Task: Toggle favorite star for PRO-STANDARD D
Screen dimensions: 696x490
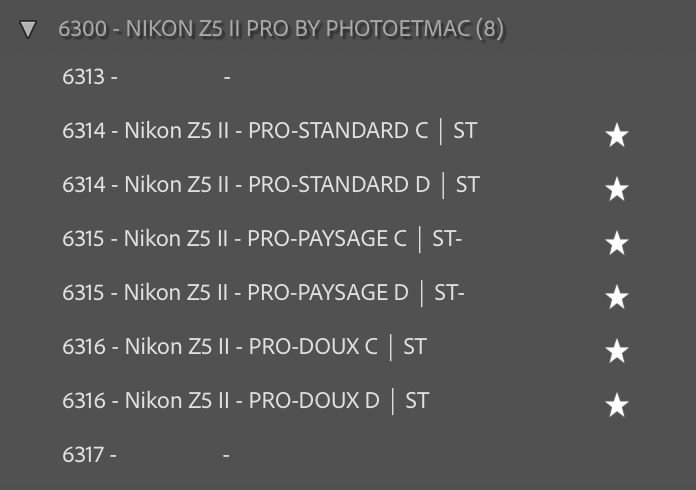Action: 617,189
